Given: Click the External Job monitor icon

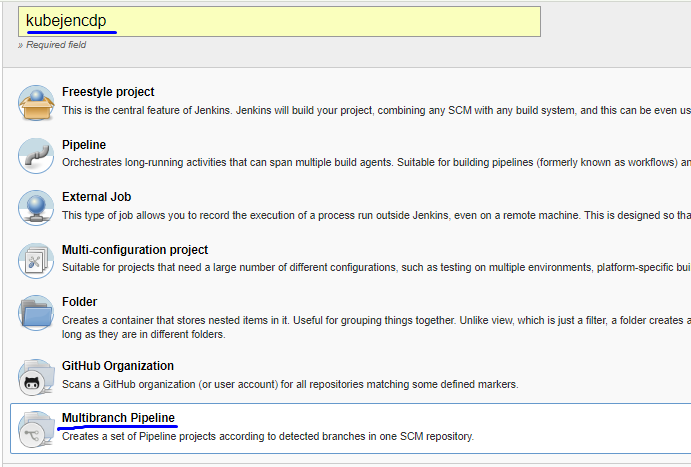Looking at the screenshot, I should [35, 208].
